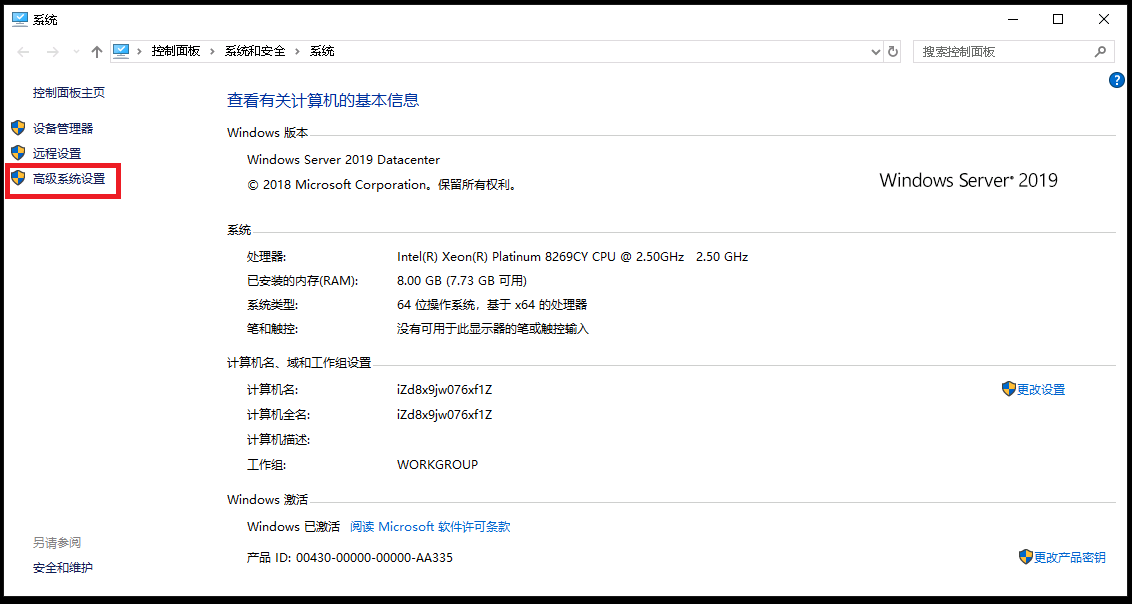This screenshot has width=1132, height=604.
Task: Click the pen and touch value 没有可用于此显示器的笔或触控输入
Action: (x=493, y=329)
